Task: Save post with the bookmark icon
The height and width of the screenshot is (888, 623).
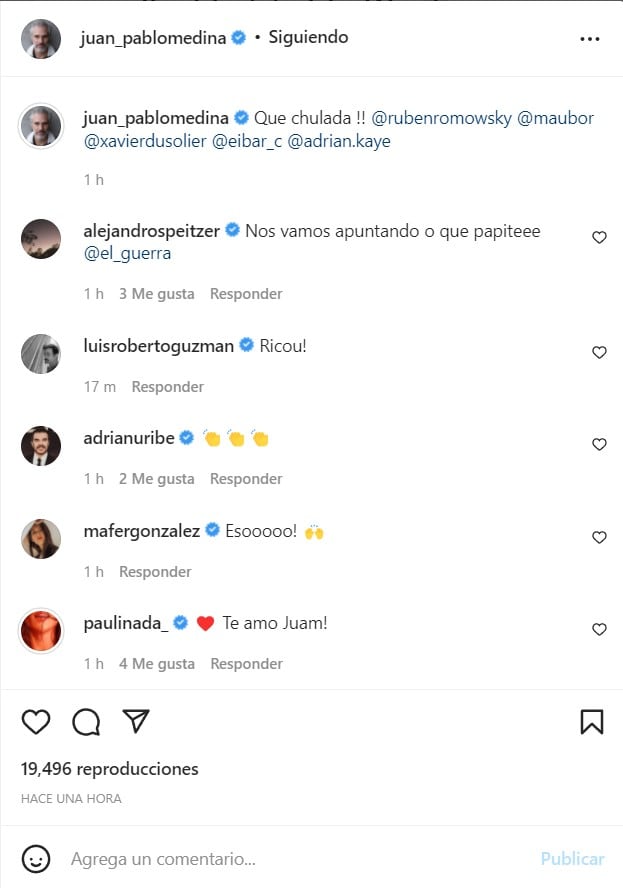Action: (x=591, y=722)
